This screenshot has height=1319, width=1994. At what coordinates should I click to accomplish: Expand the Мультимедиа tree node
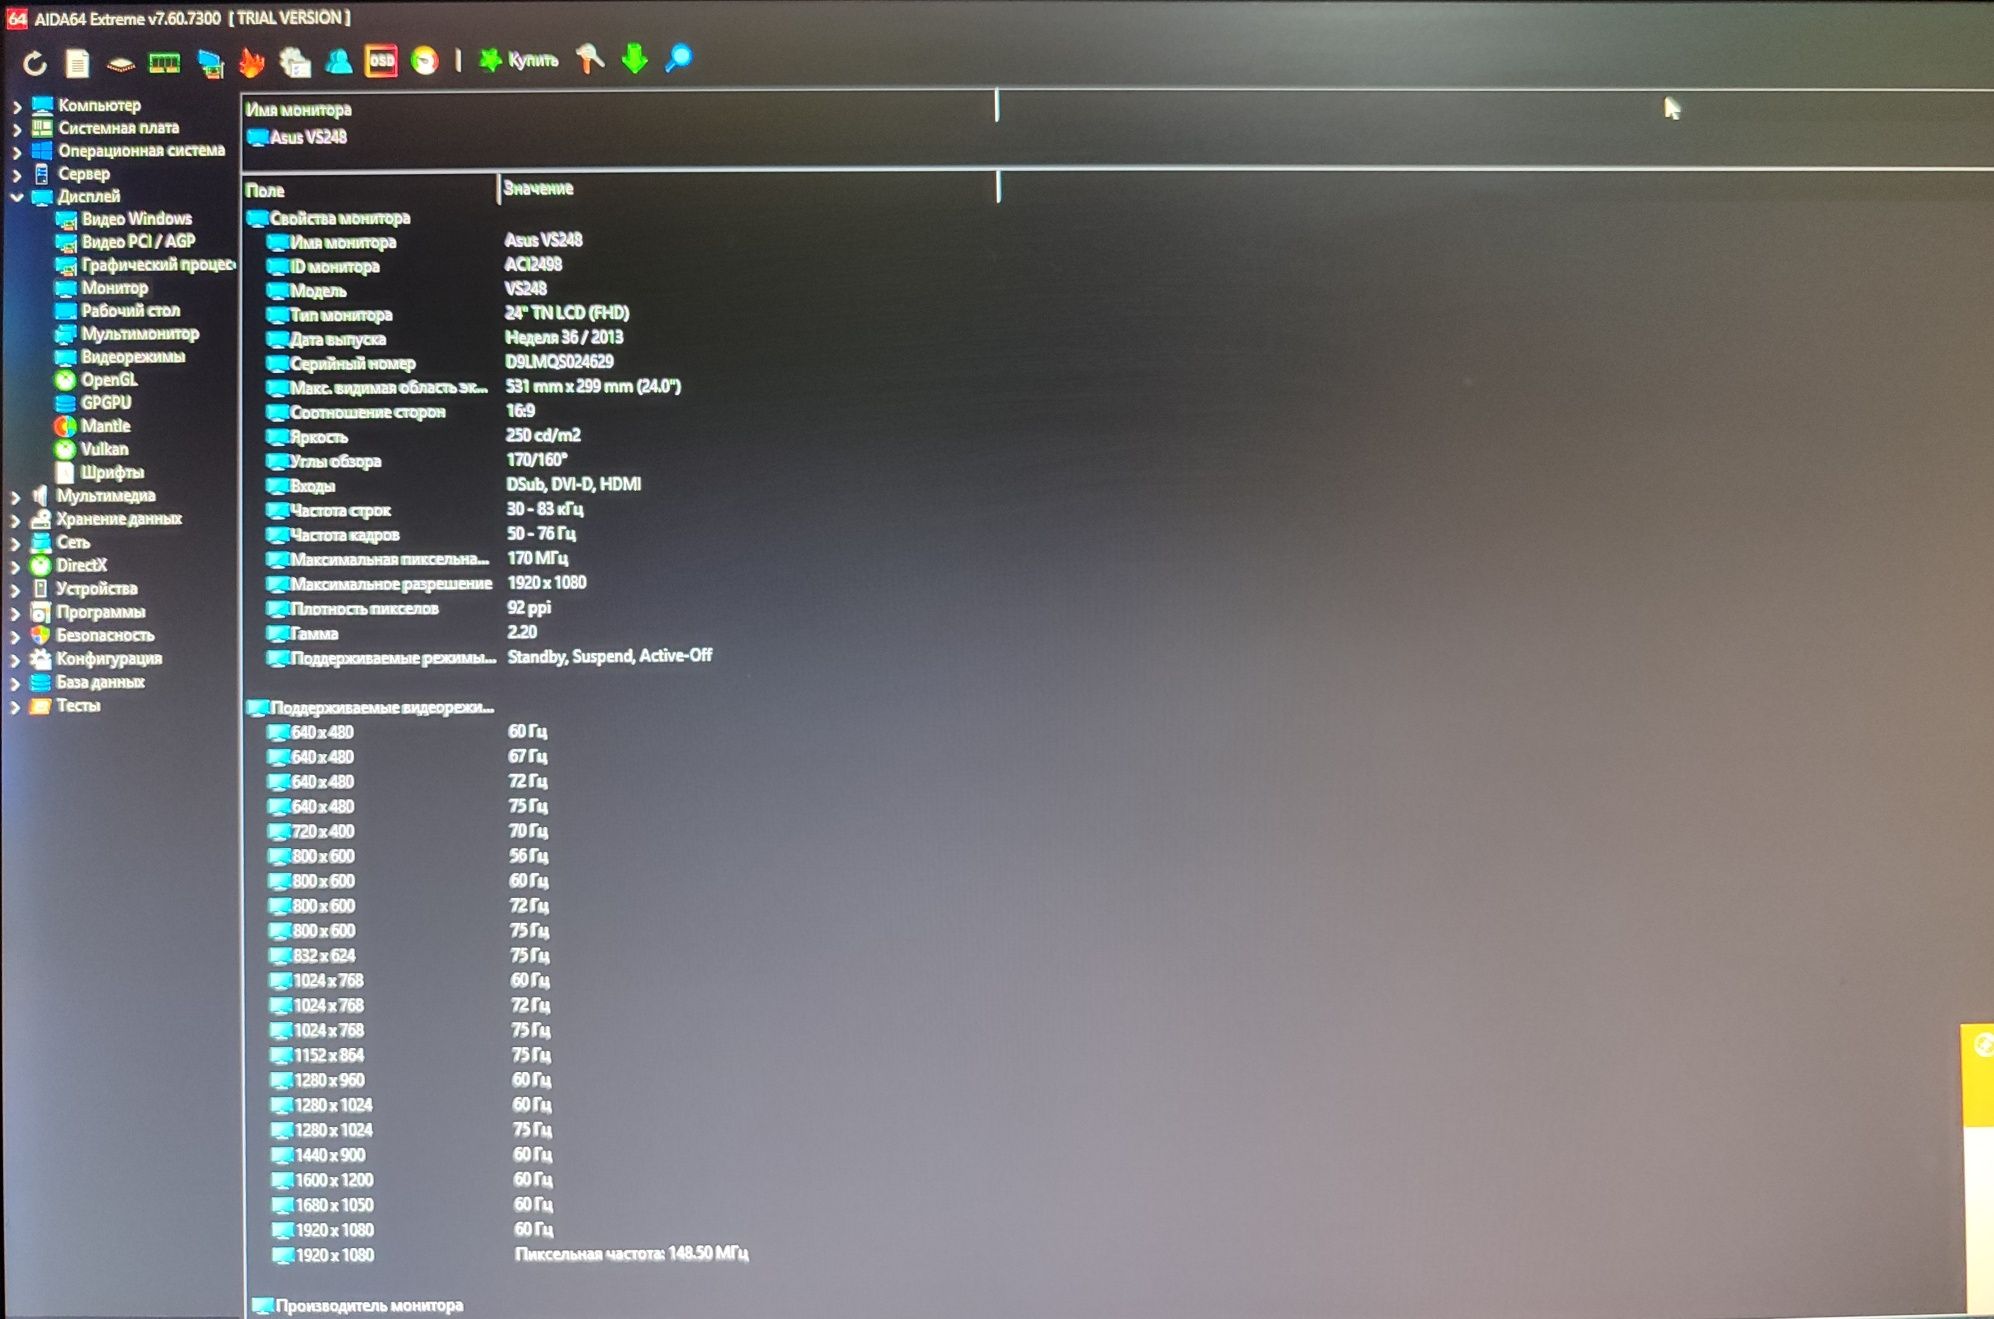click(x=15, y=496)
